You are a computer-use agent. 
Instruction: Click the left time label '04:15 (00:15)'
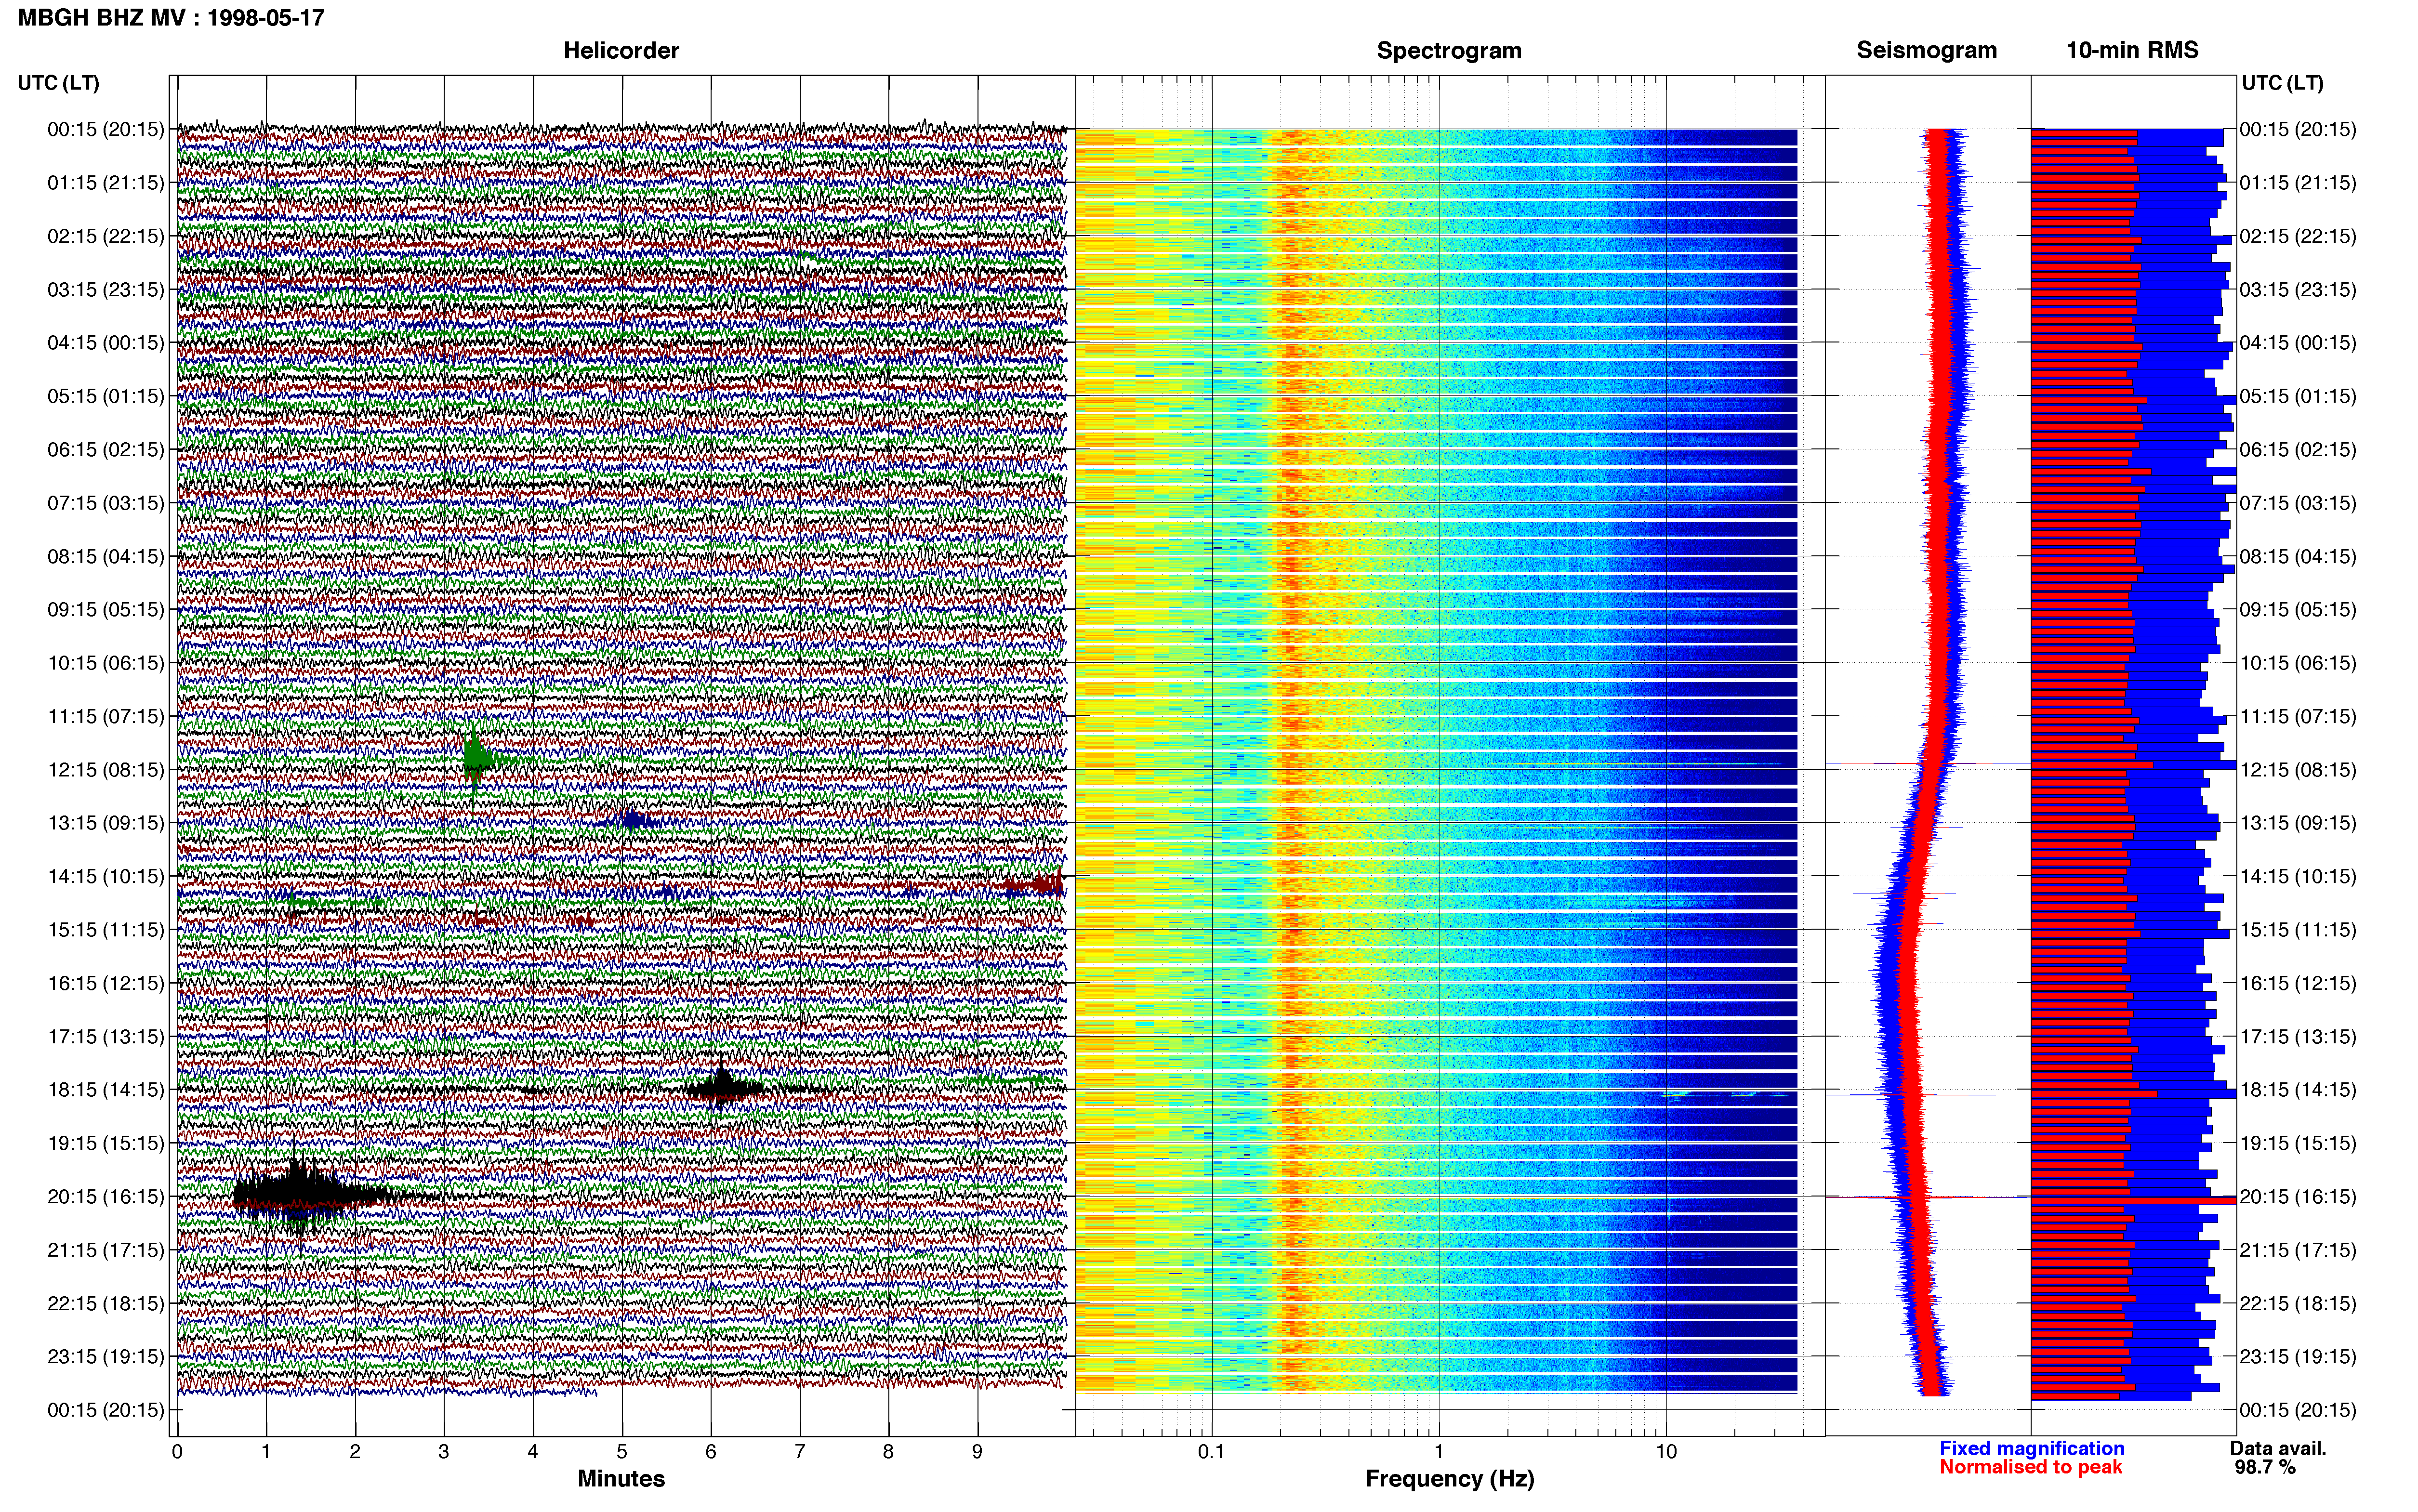pos(105,342)
